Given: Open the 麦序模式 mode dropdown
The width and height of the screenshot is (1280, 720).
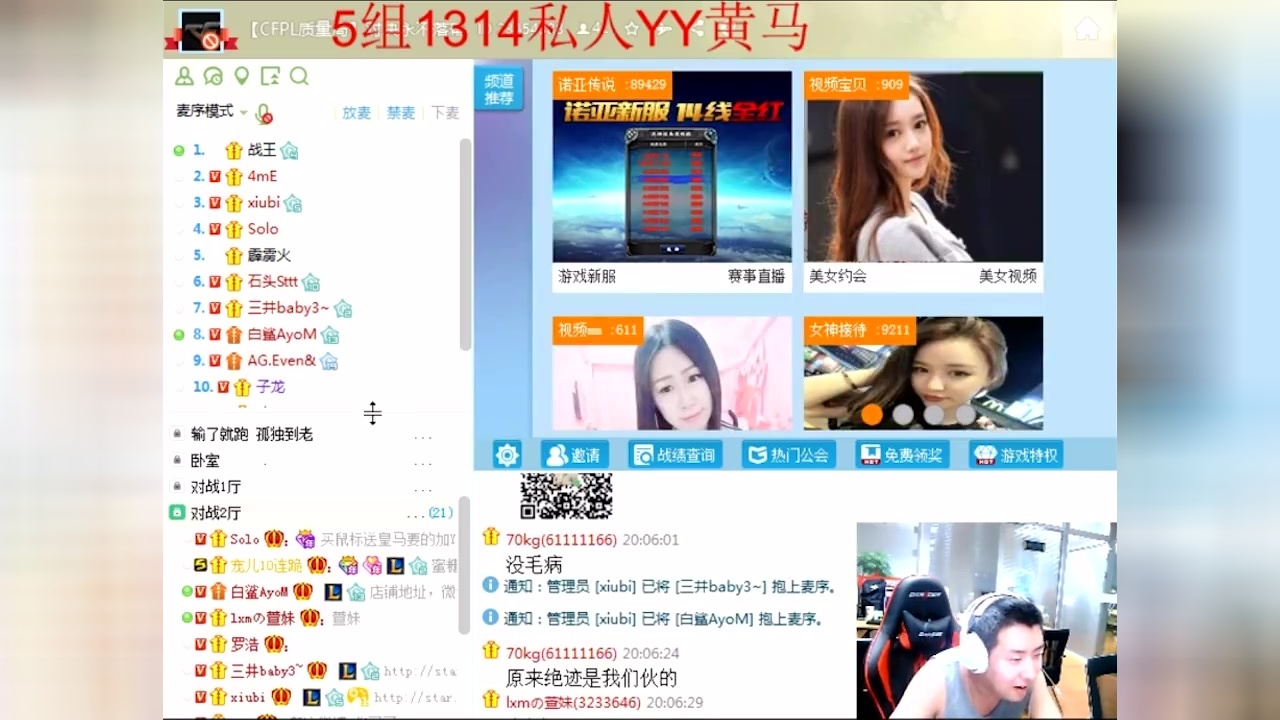Looking at the screenshot, I should tap(212, 112).
